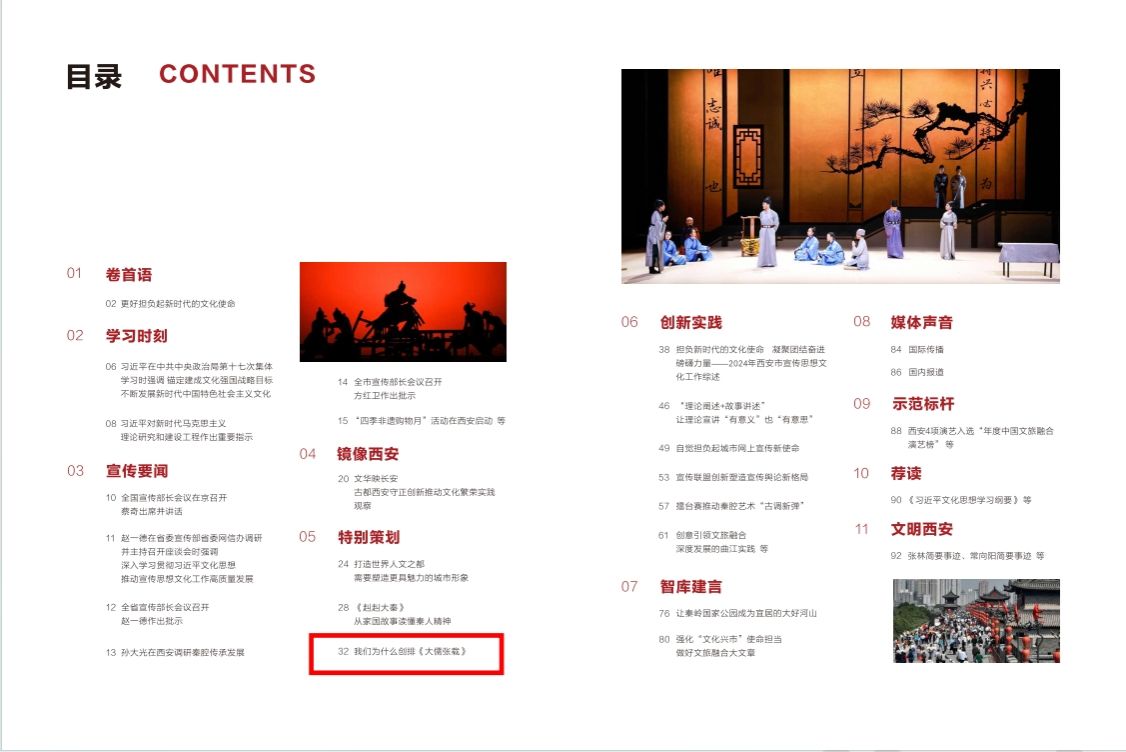Select the red shadow puppet silhouette image
The width and height of the screenshot is (1126, 752).
pos(403,312)
